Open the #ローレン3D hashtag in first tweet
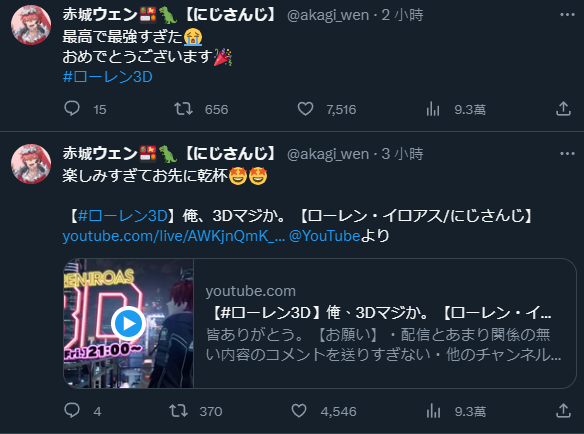The height and width of the screenshot is (434, 584). tap(108, 77)
